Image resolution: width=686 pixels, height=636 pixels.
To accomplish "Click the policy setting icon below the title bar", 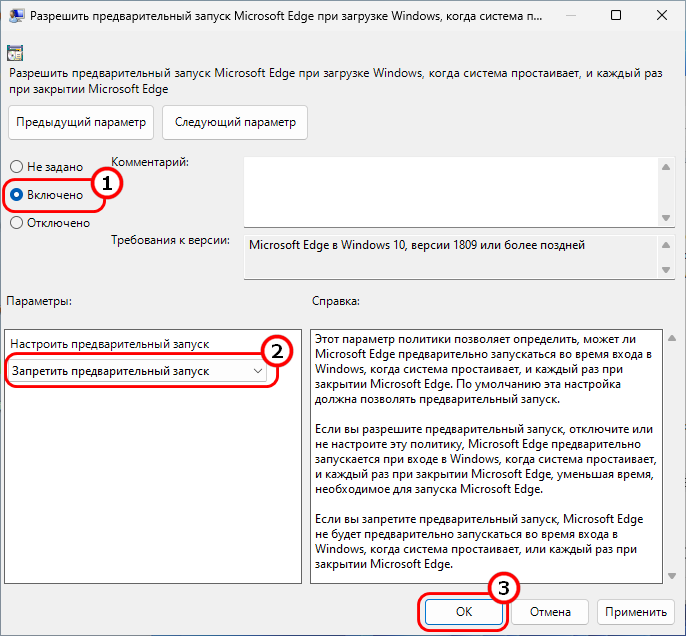I will (15, 53).
